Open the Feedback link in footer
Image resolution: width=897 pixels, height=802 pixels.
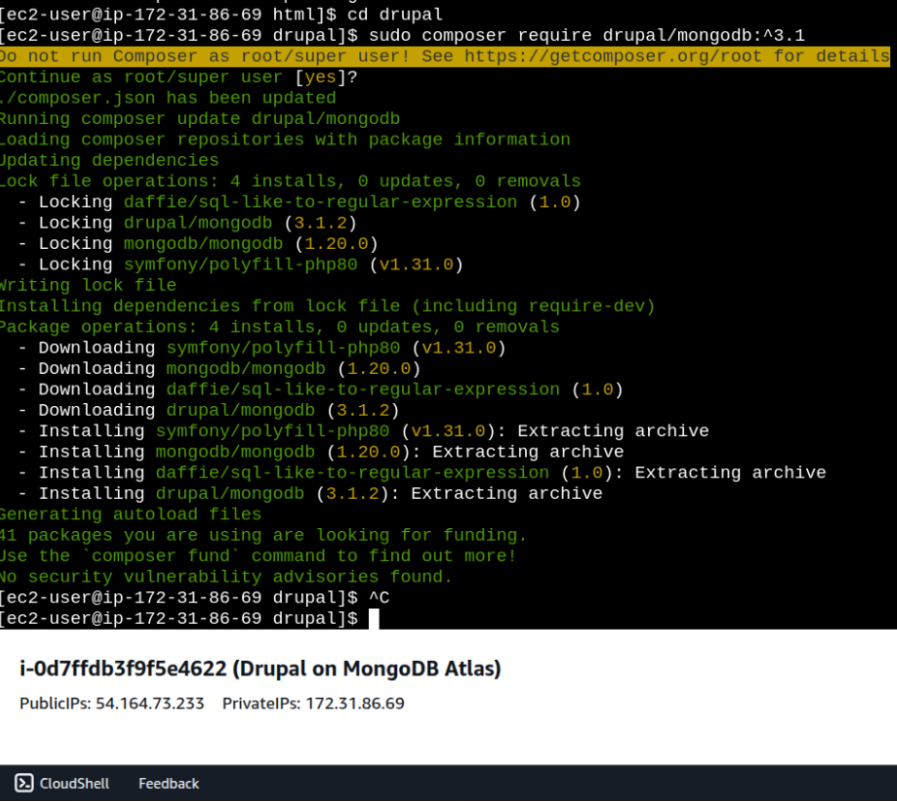169,783
